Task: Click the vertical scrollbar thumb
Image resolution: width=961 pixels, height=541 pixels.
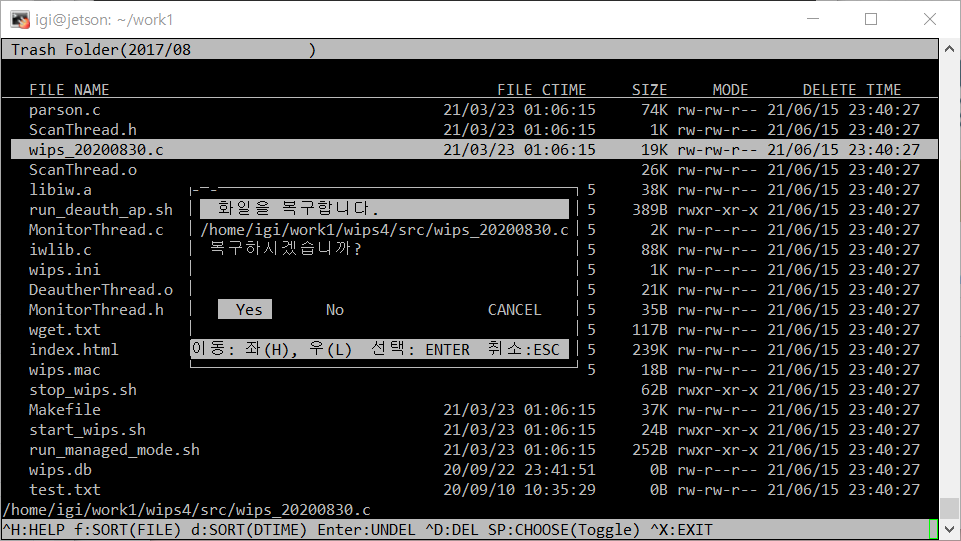Action: pos(949,508)
